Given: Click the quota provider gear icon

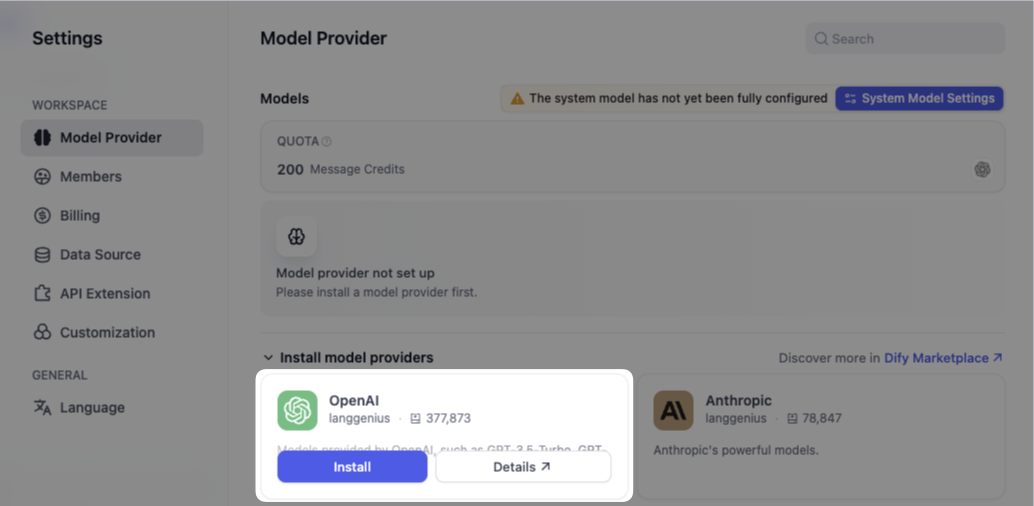Looking at the screenshot, I should tap(982, 170).
